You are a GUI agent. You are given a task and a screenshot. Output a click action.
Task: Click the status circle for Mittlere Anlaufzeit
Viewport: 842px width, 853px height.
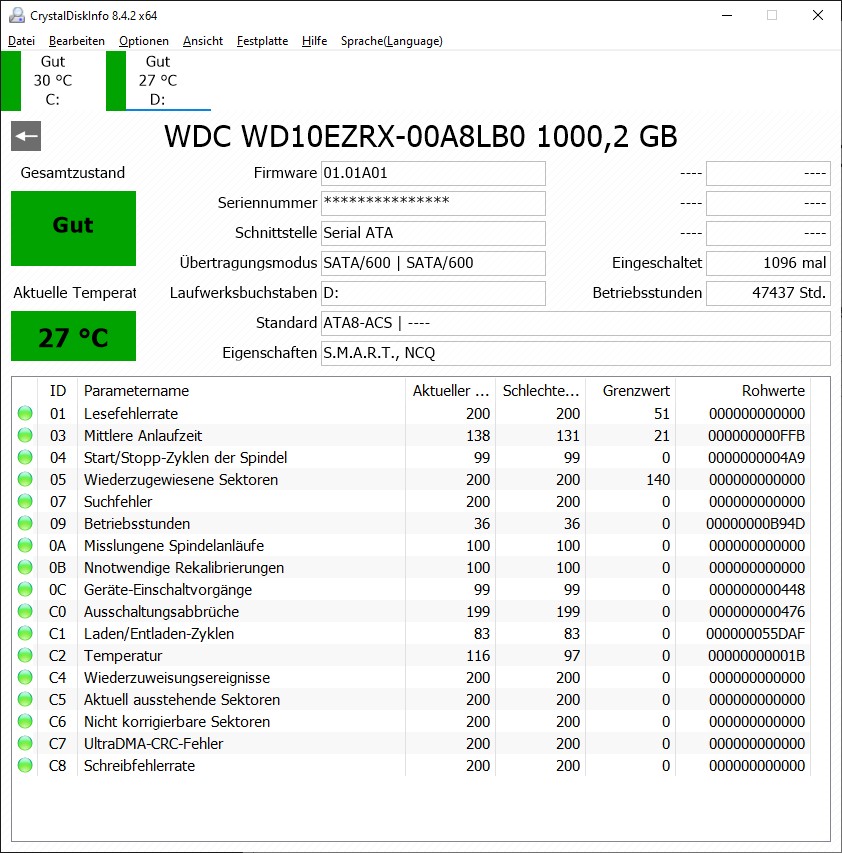coord(25,435)
